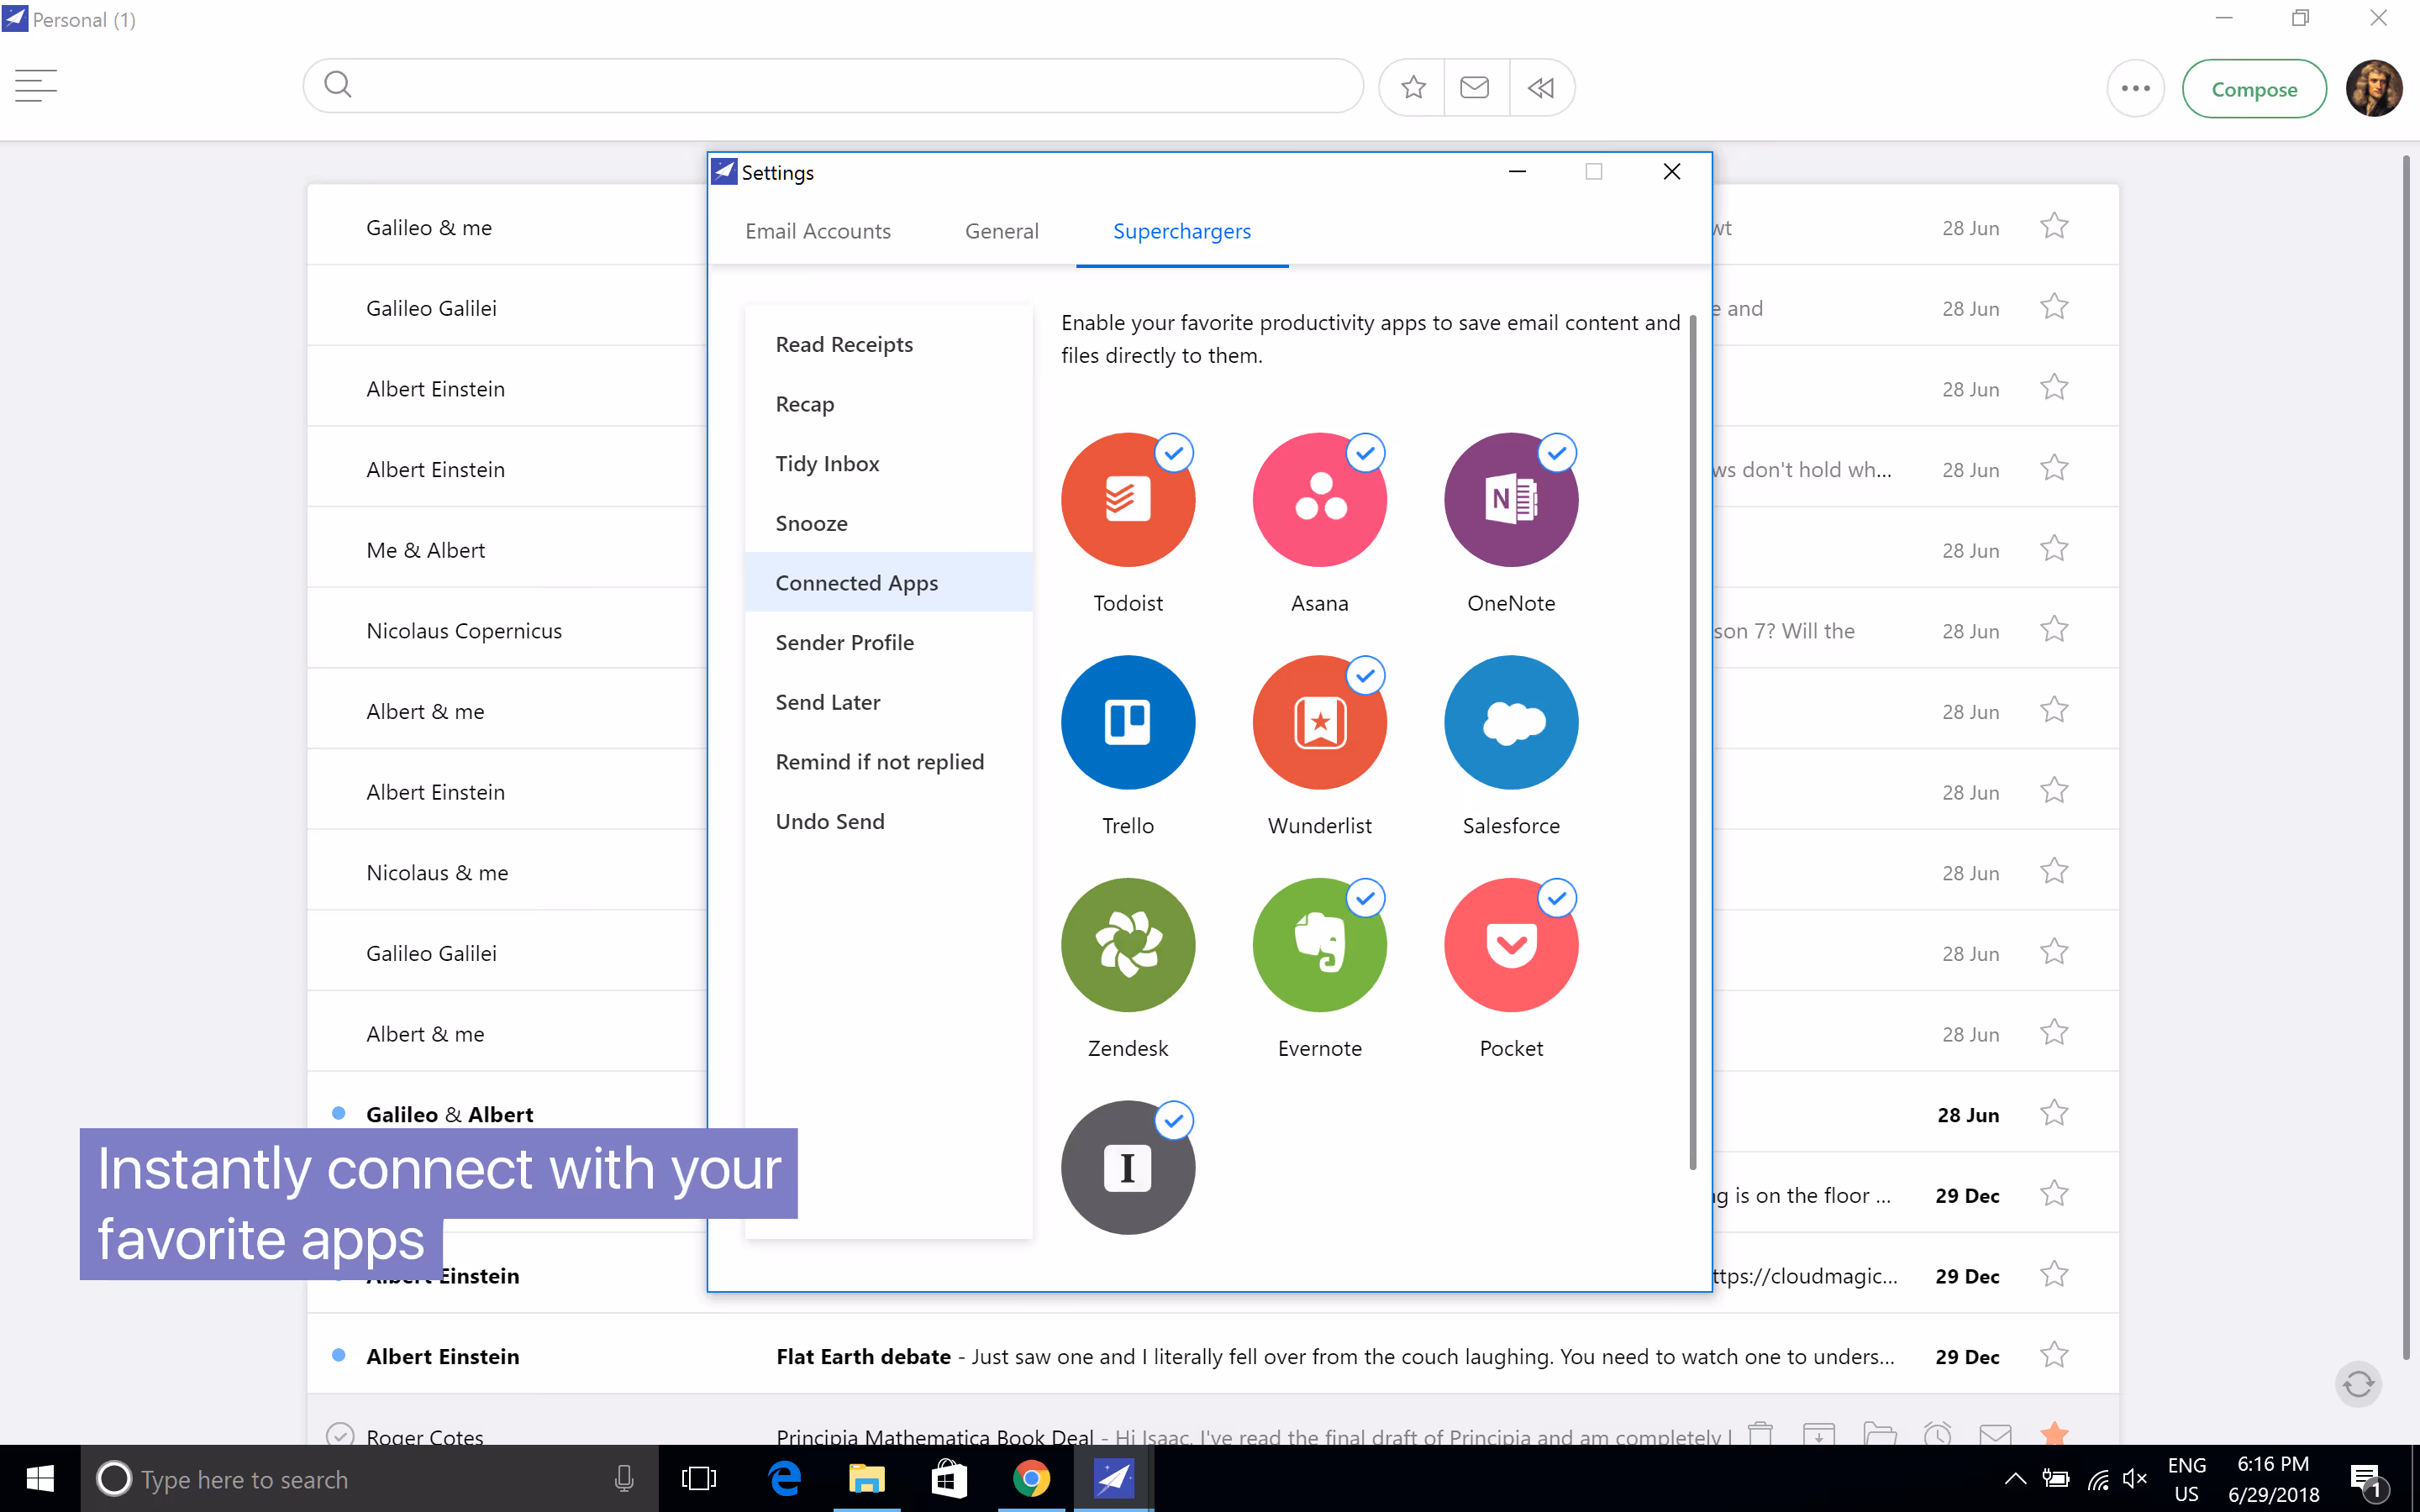Open the account menu via profile avatar
Image resolution: width=2420 pixels, height=1512 pixels.
2374,88
